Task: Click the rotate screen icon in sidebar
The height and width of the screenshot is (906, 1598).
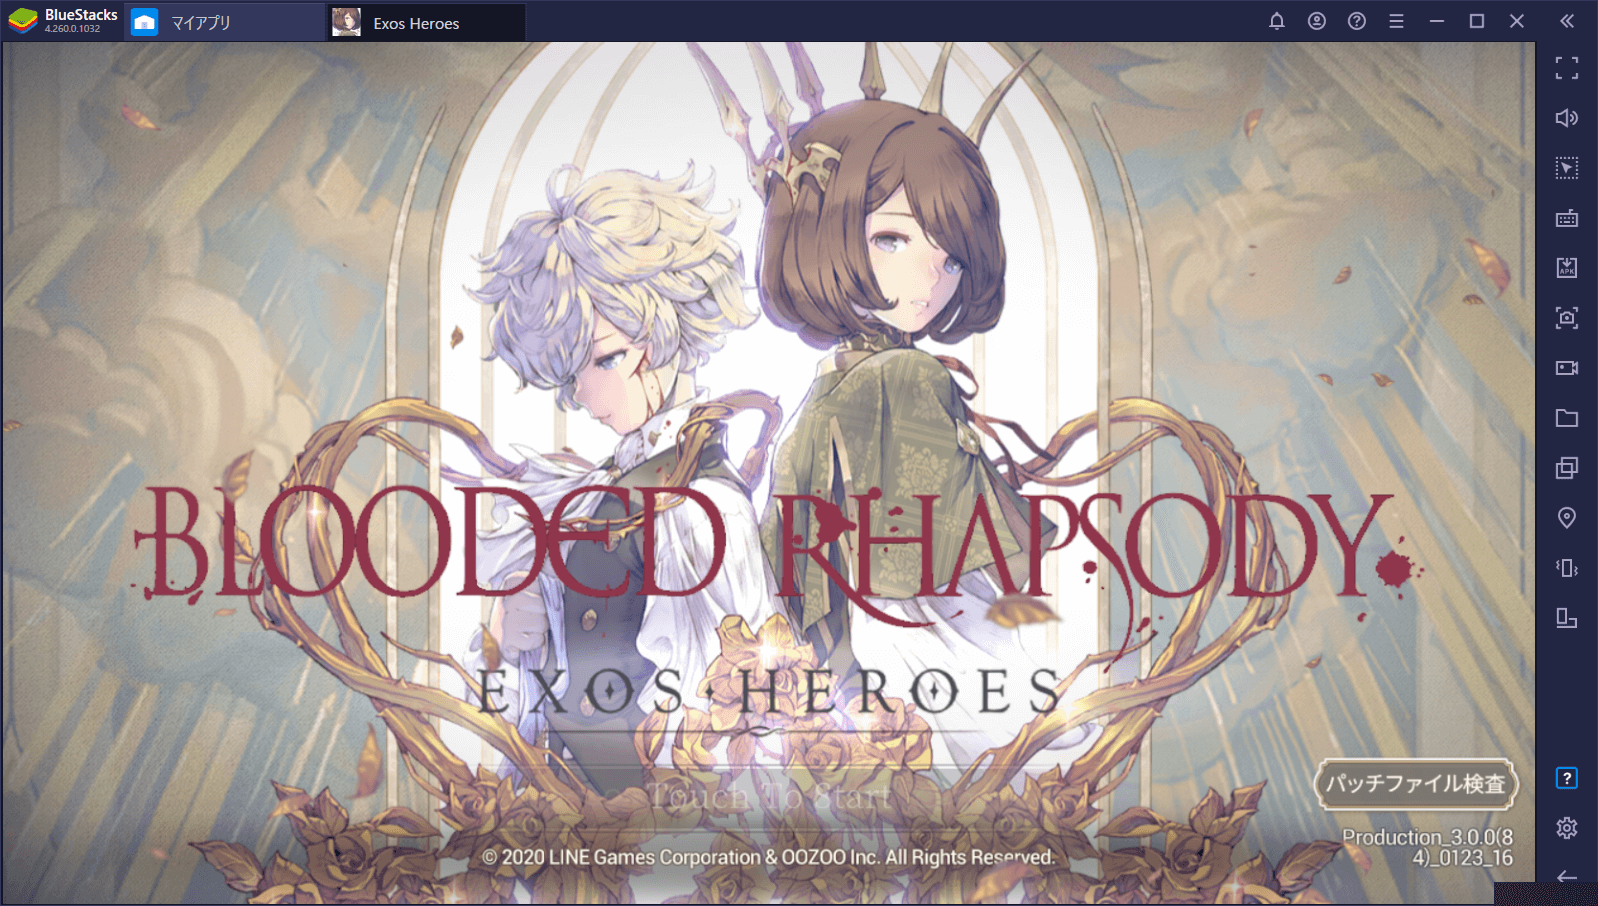Action: click(x=1567, y=618)
